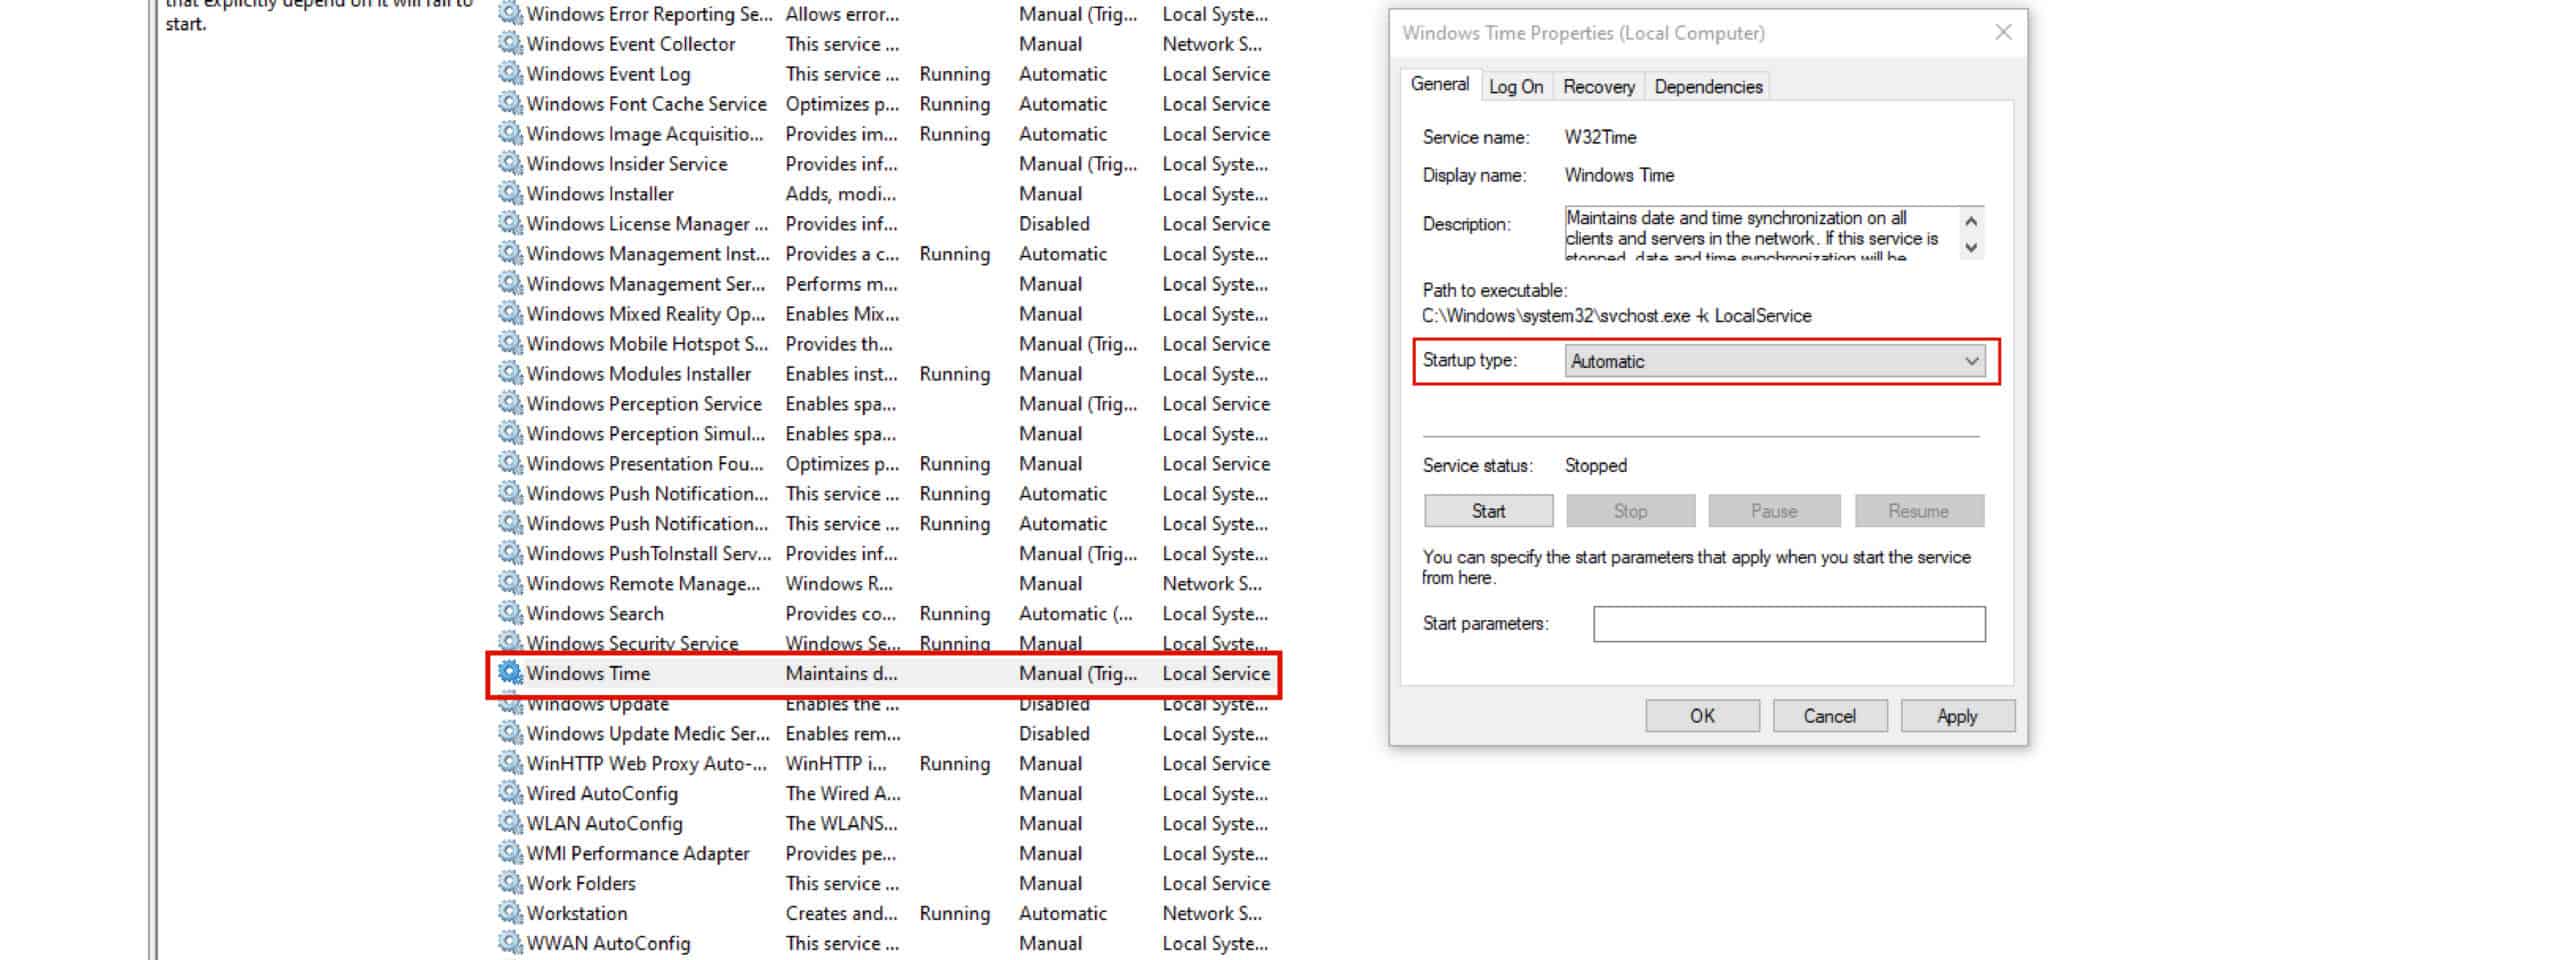Click "Adds, modi..." description of Windows Installer
The height and width of the screenshot is (960, 2560).
coord(840,193)
